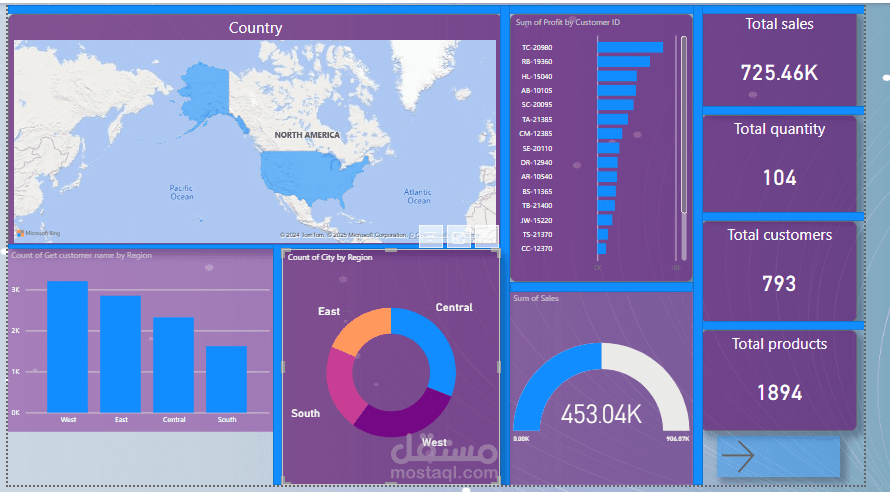Image resolution: width=890 pixels, height=492 pixels.
Task: Click the scrollbar of the Profit by Customer chart
Action: click(684, 125)
